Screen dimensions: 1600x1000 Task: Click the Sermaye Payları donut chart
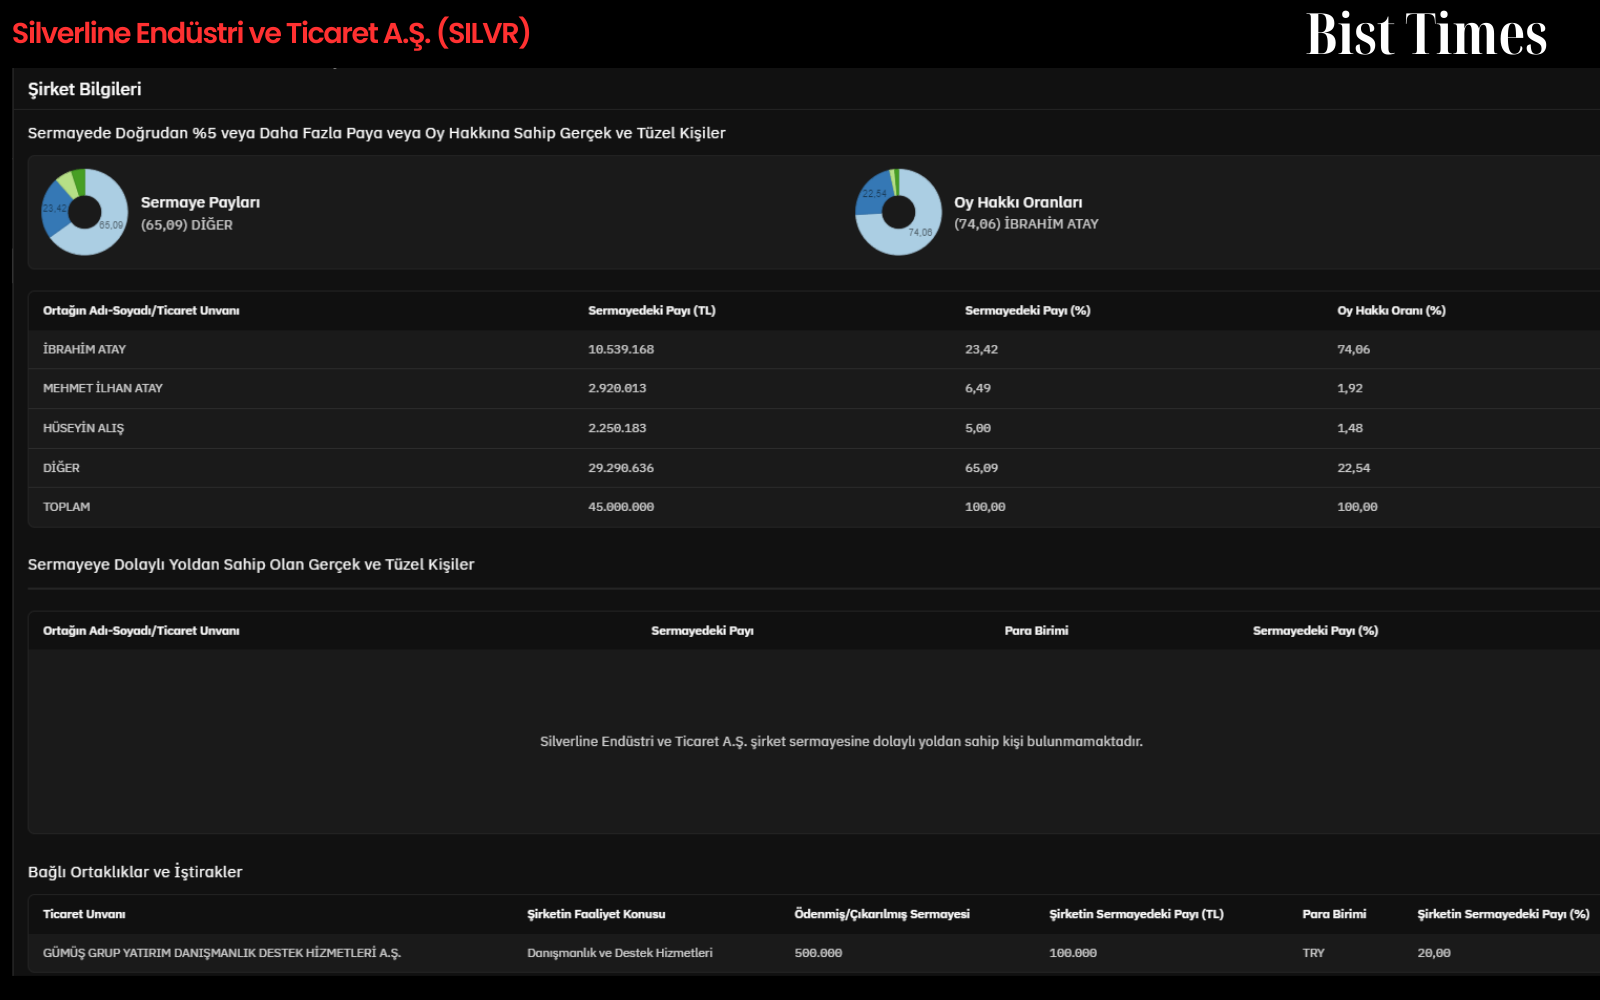click(85, 212)
